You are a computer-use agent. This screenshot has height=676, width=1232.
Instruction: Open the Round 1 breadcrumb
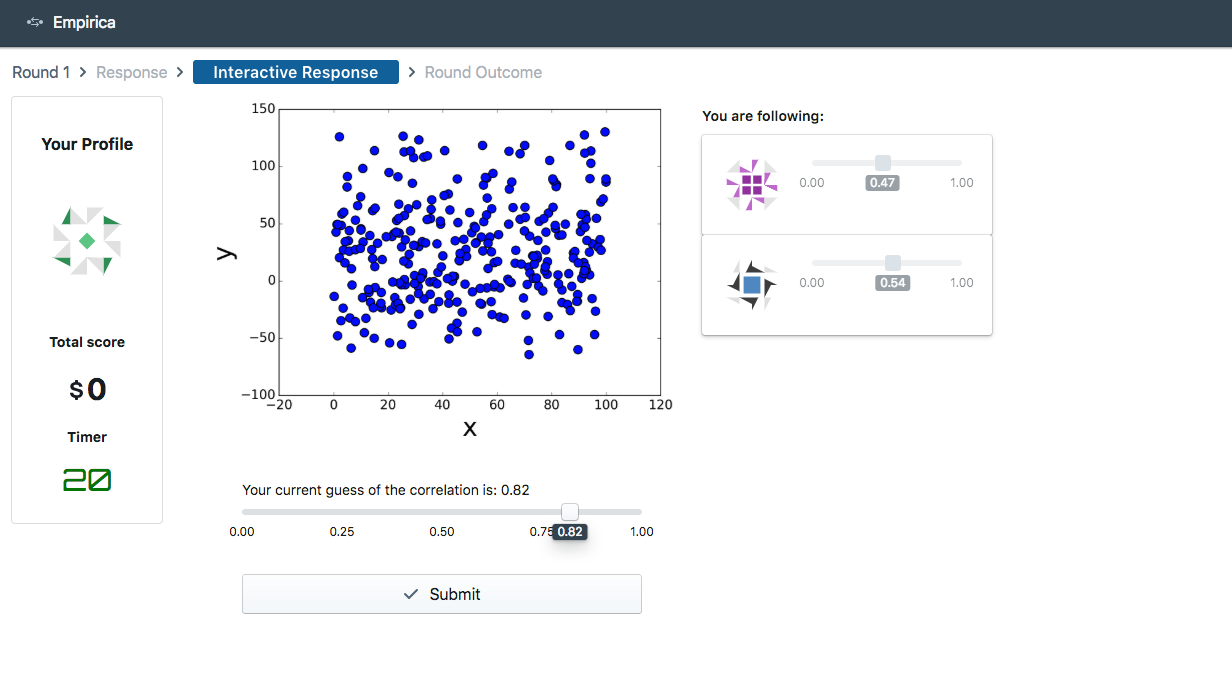pyautogui.click(x=41, y=72)
